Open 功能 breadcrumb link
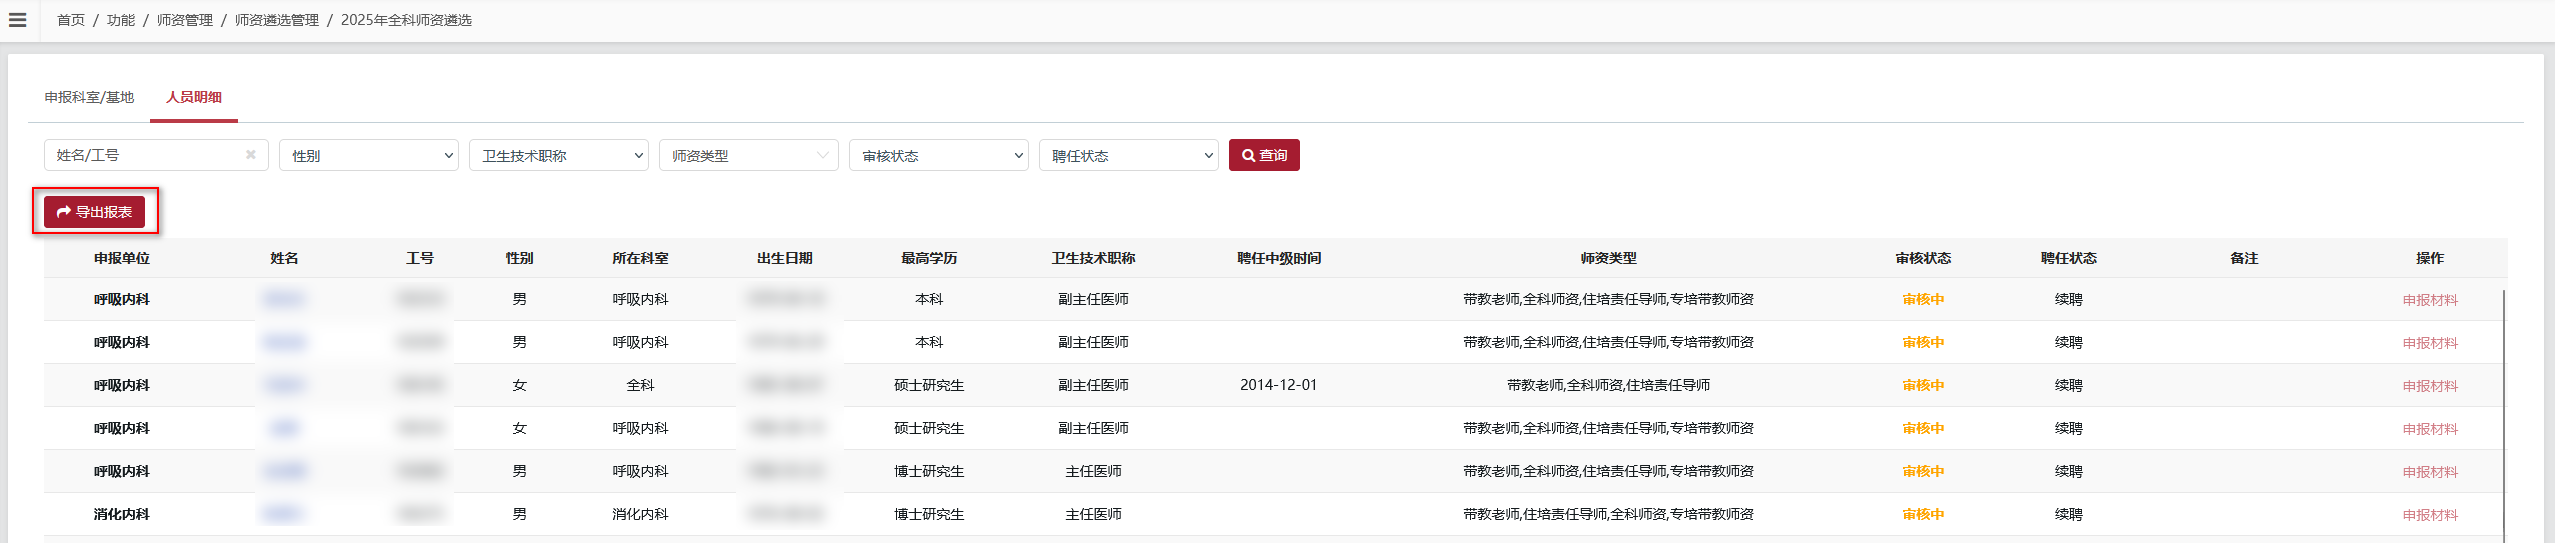Image resolution: width=2555 pixels, height=543 pixels. click(121, 20)
